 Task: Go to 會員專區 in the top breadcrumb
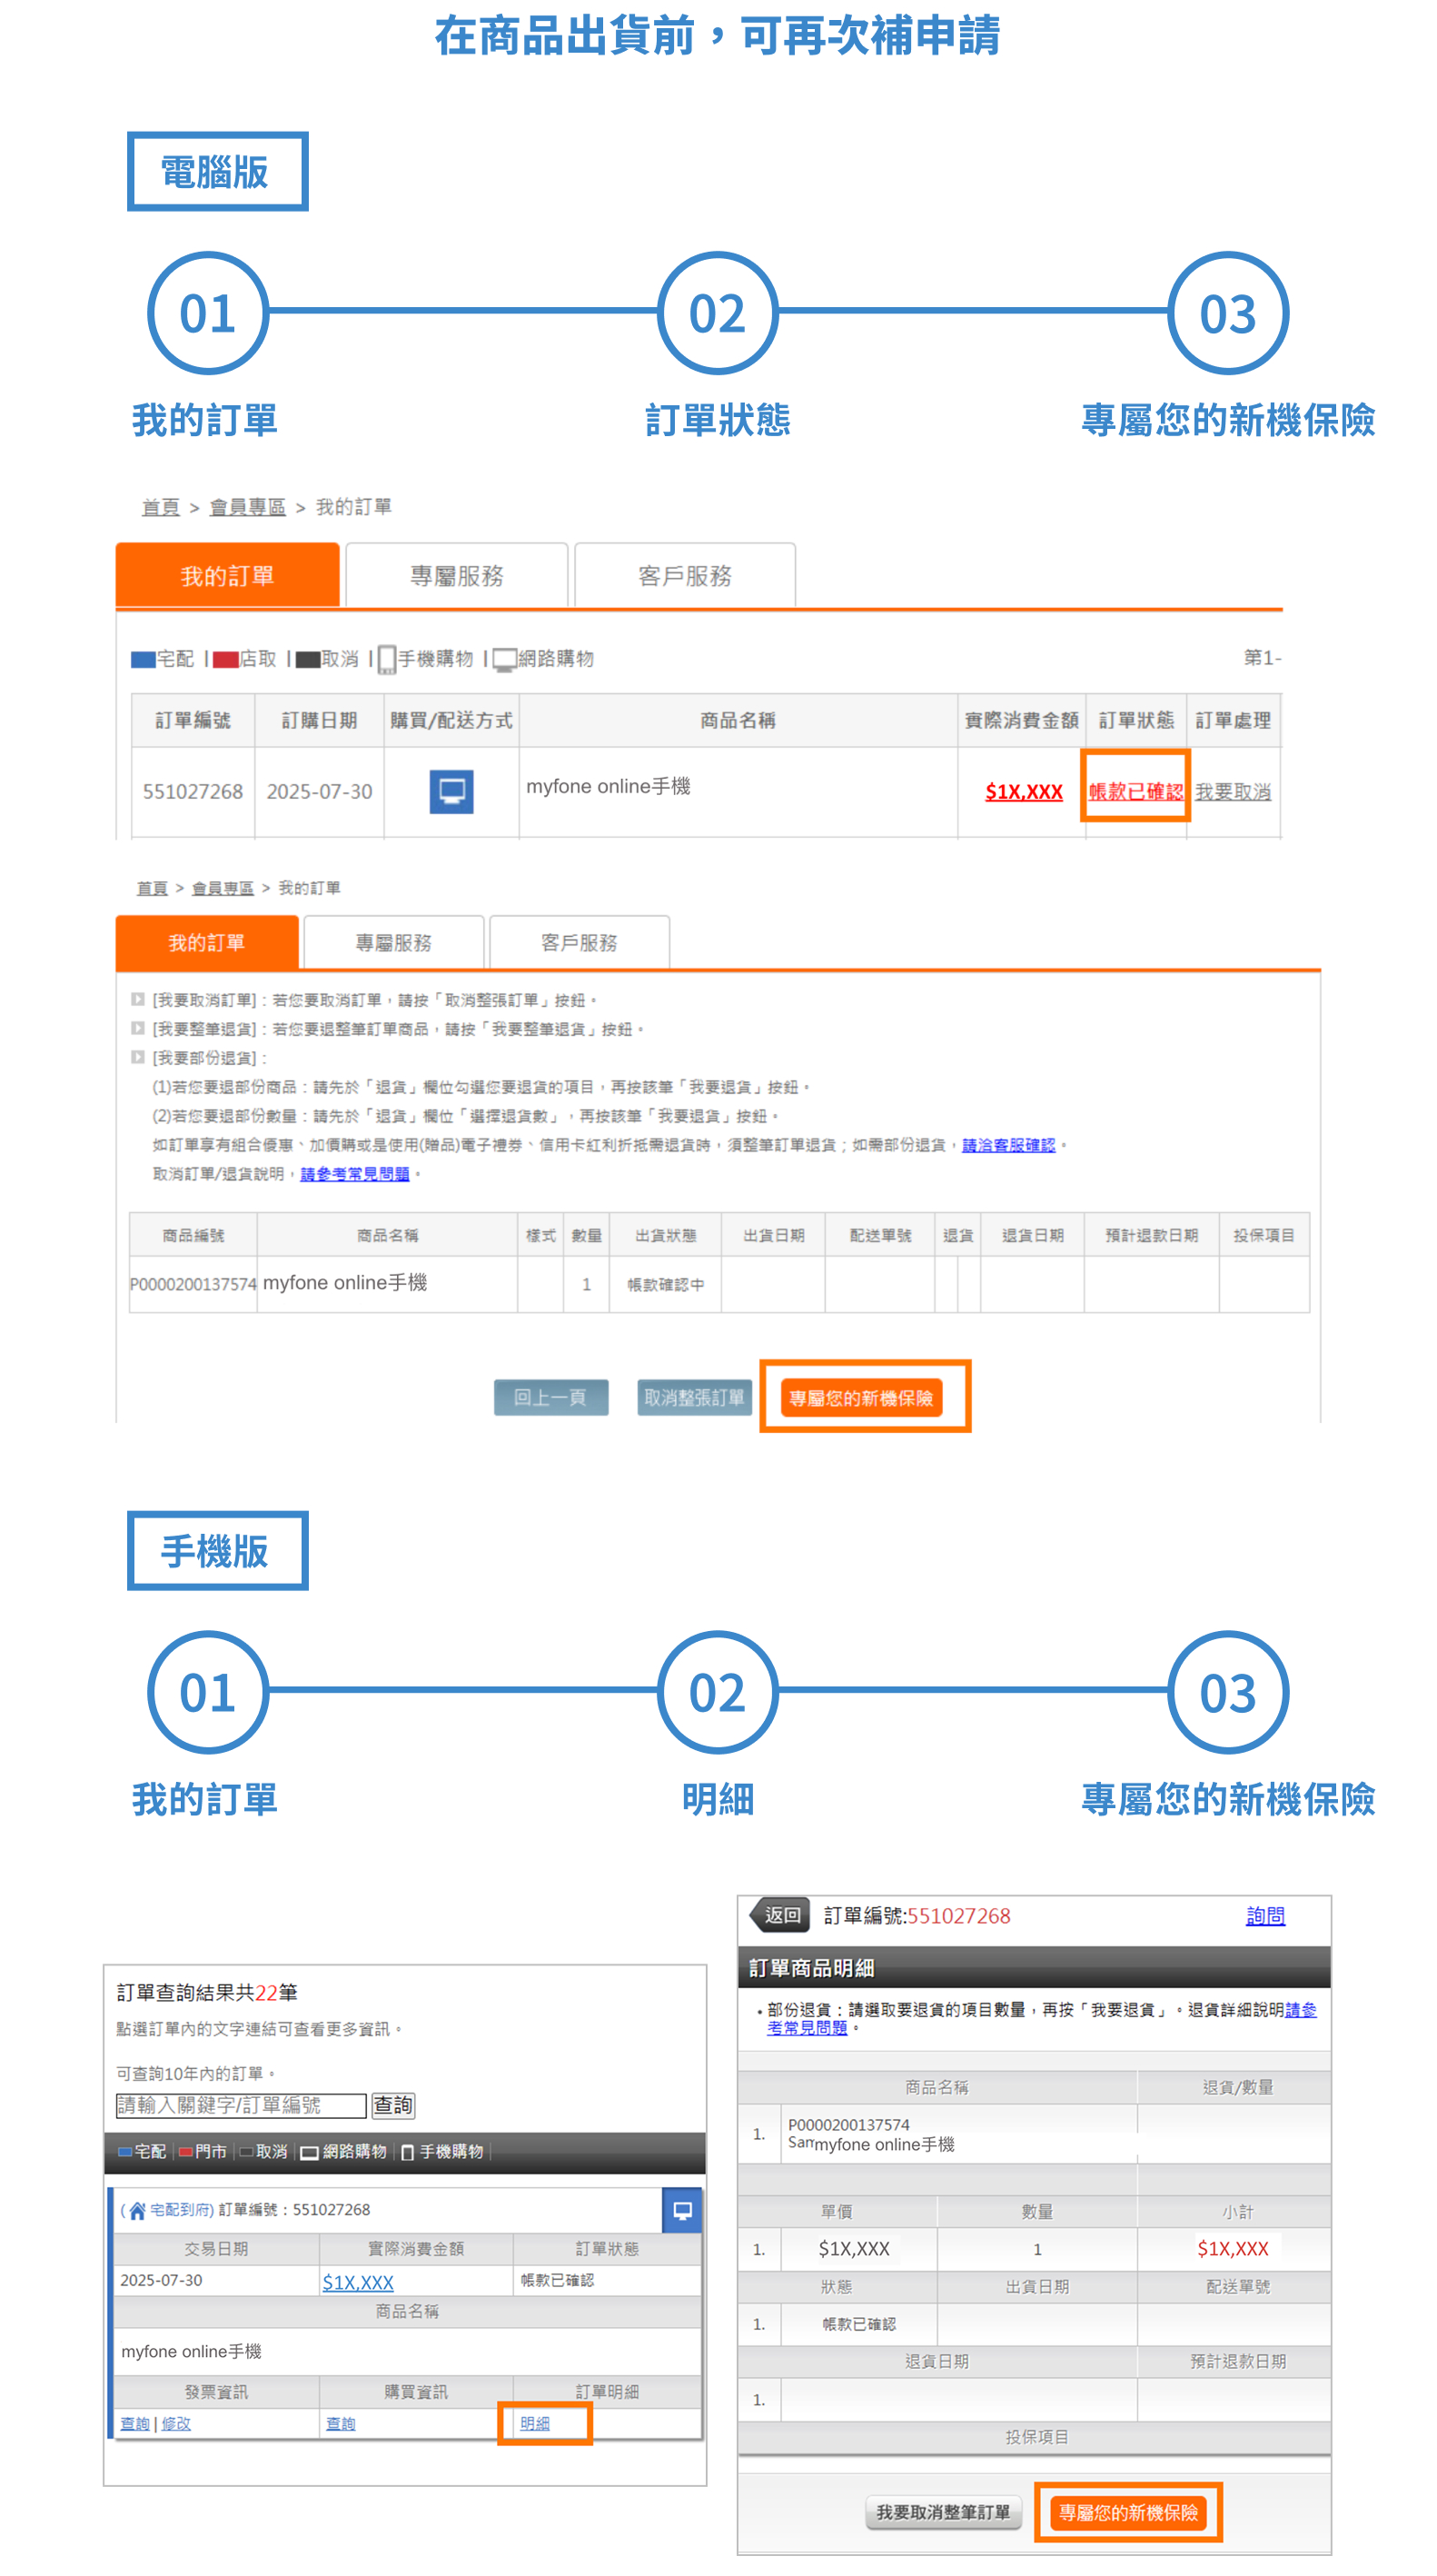(247, 507)
